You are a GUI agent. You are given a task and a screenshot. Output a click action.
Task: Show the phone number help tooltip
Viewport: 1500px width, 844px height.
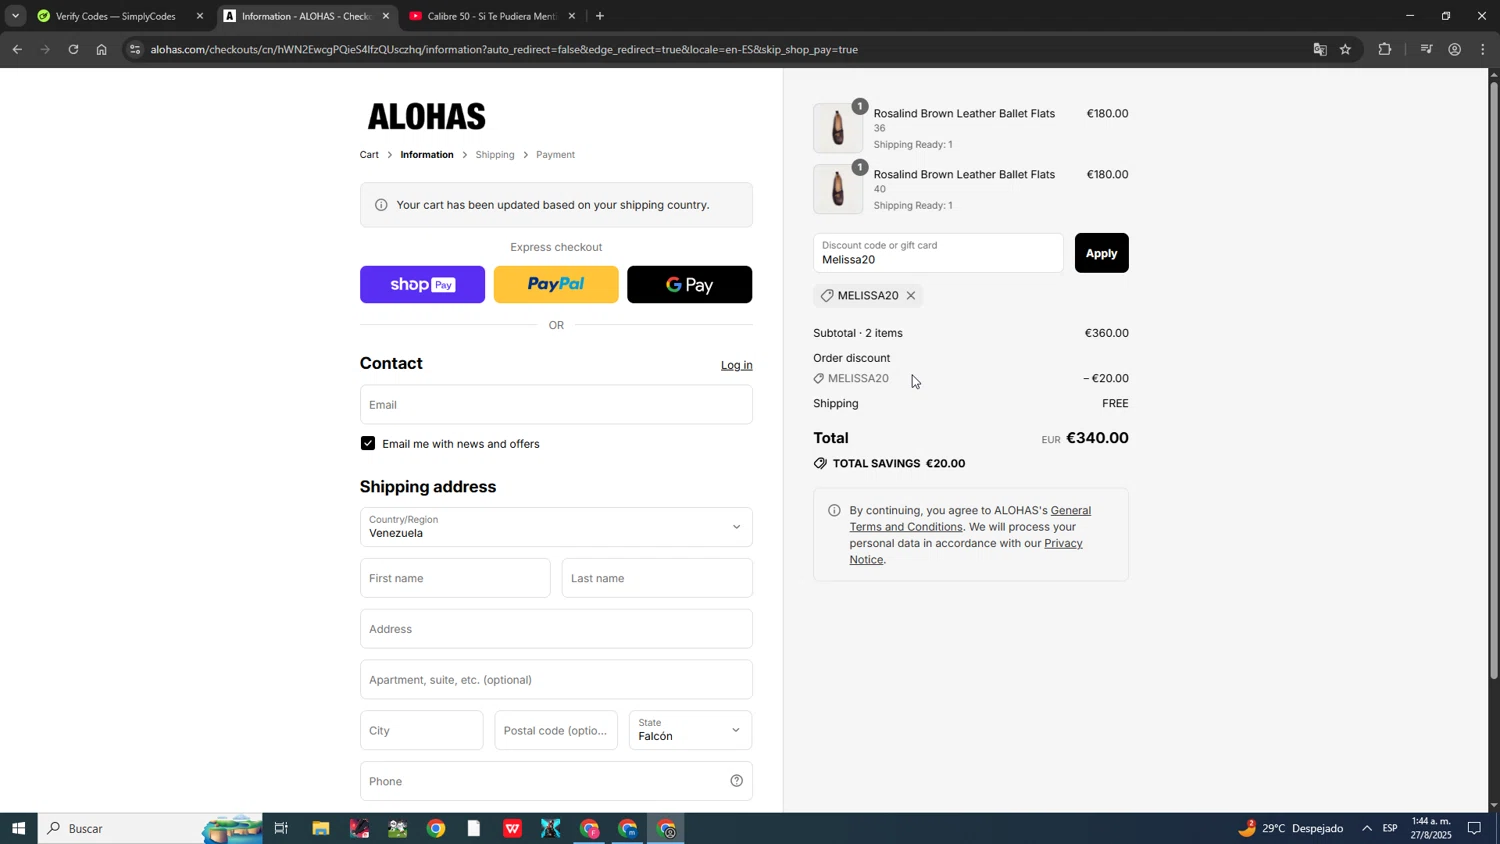tap(737, 781)
